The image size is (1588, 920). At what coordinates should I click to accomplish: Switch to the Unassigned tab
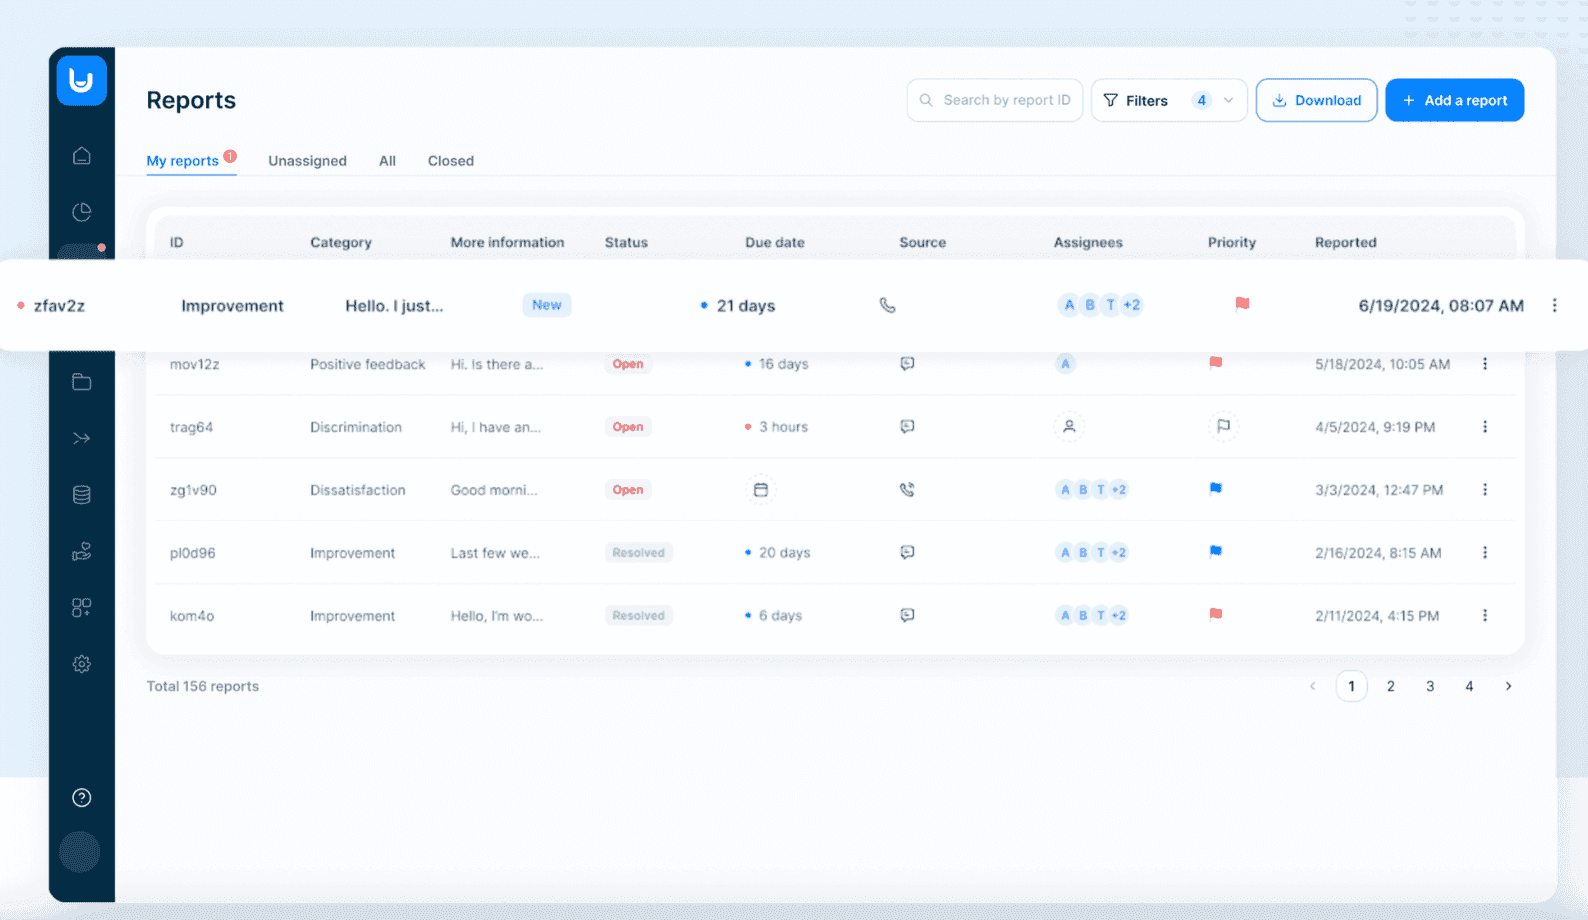coord(307,161)
